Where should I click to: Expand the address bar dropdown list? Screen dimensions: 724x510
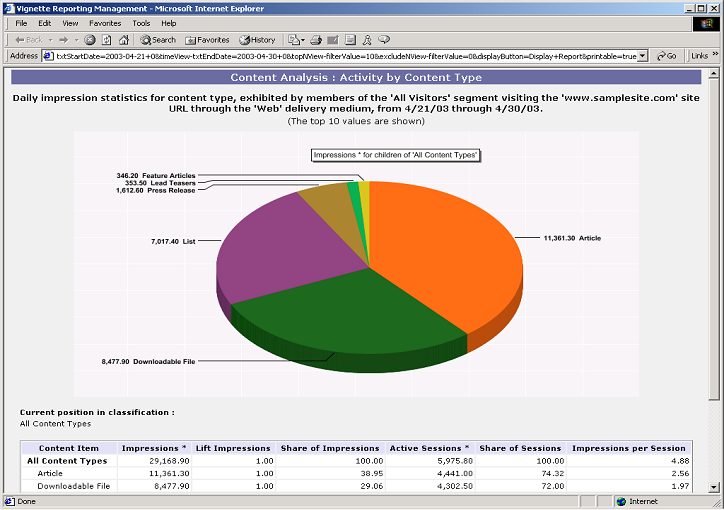coord(643,56)
